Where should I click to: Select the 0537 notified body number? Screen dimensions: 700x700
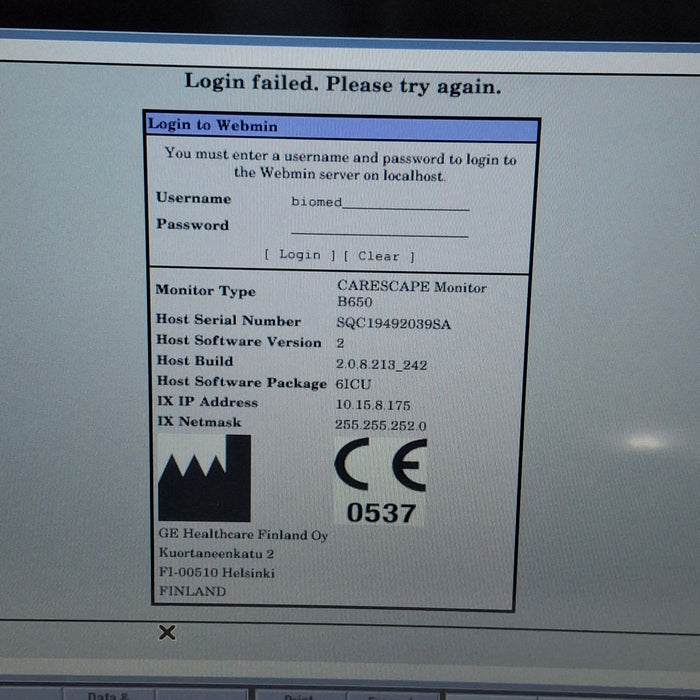[x=380, y=513]
